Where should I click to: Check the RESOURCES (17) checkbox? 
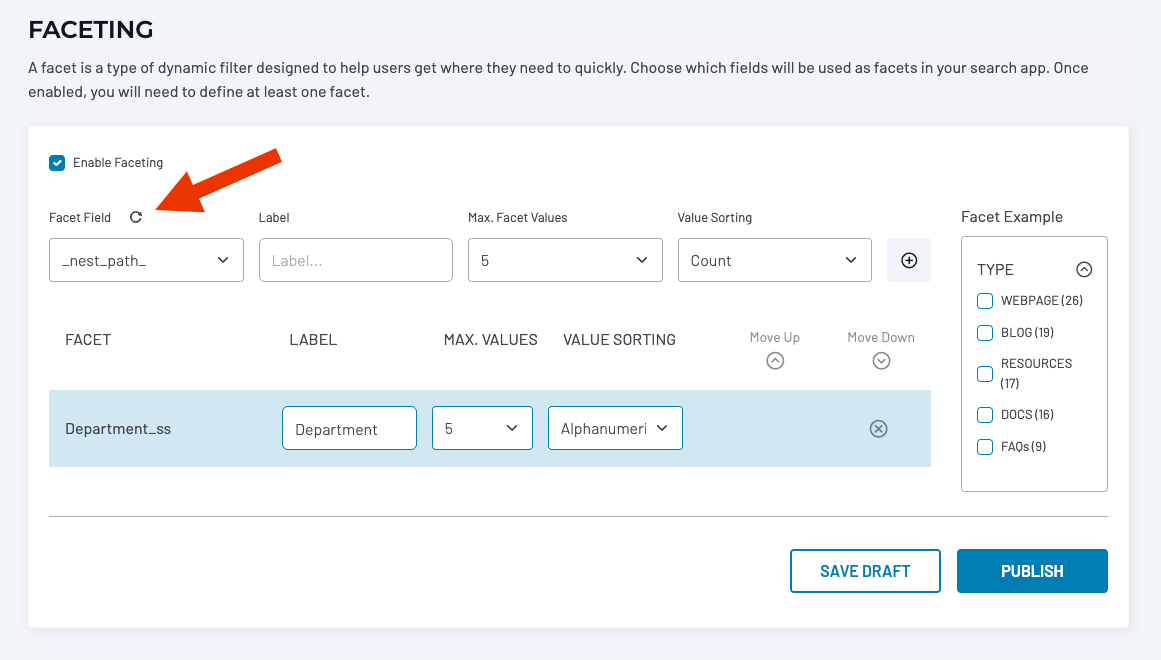985,373
